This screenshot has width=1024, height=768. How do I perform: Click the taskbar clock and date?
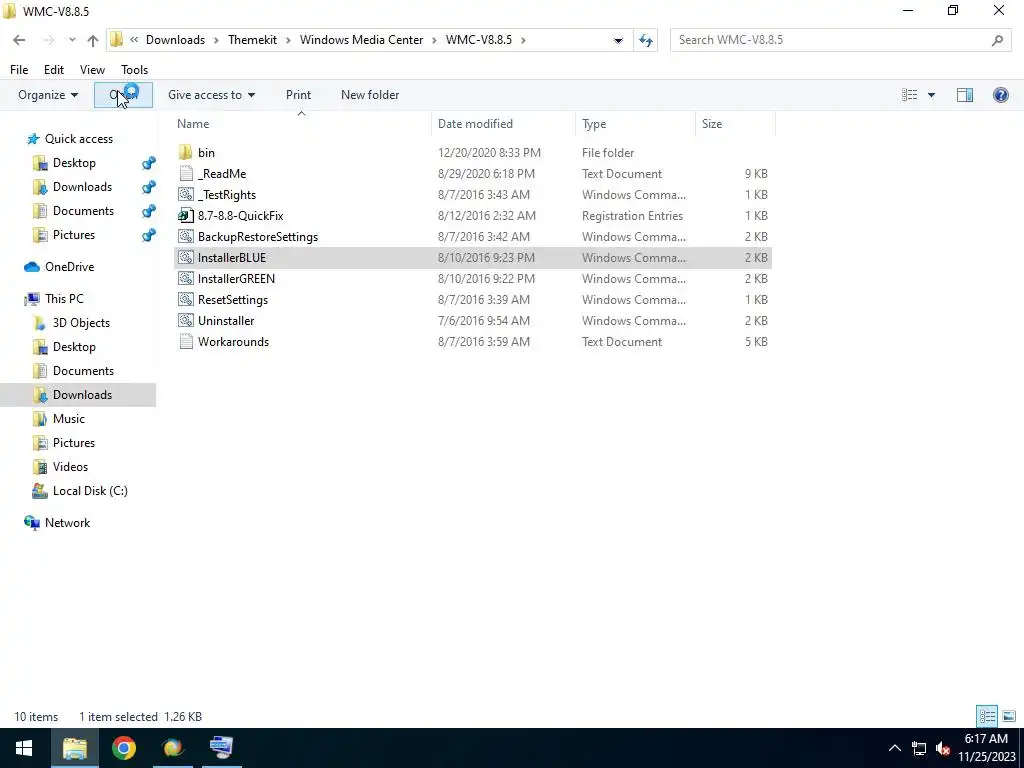pyautogui.click(x=986, y=748)
